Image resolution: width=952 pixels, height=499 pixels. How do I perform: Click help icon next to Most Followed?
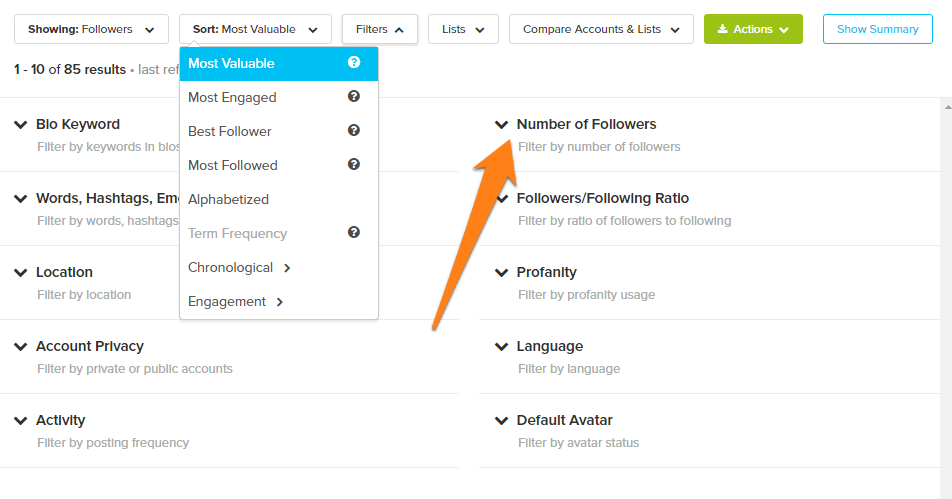tap(354, 165)
